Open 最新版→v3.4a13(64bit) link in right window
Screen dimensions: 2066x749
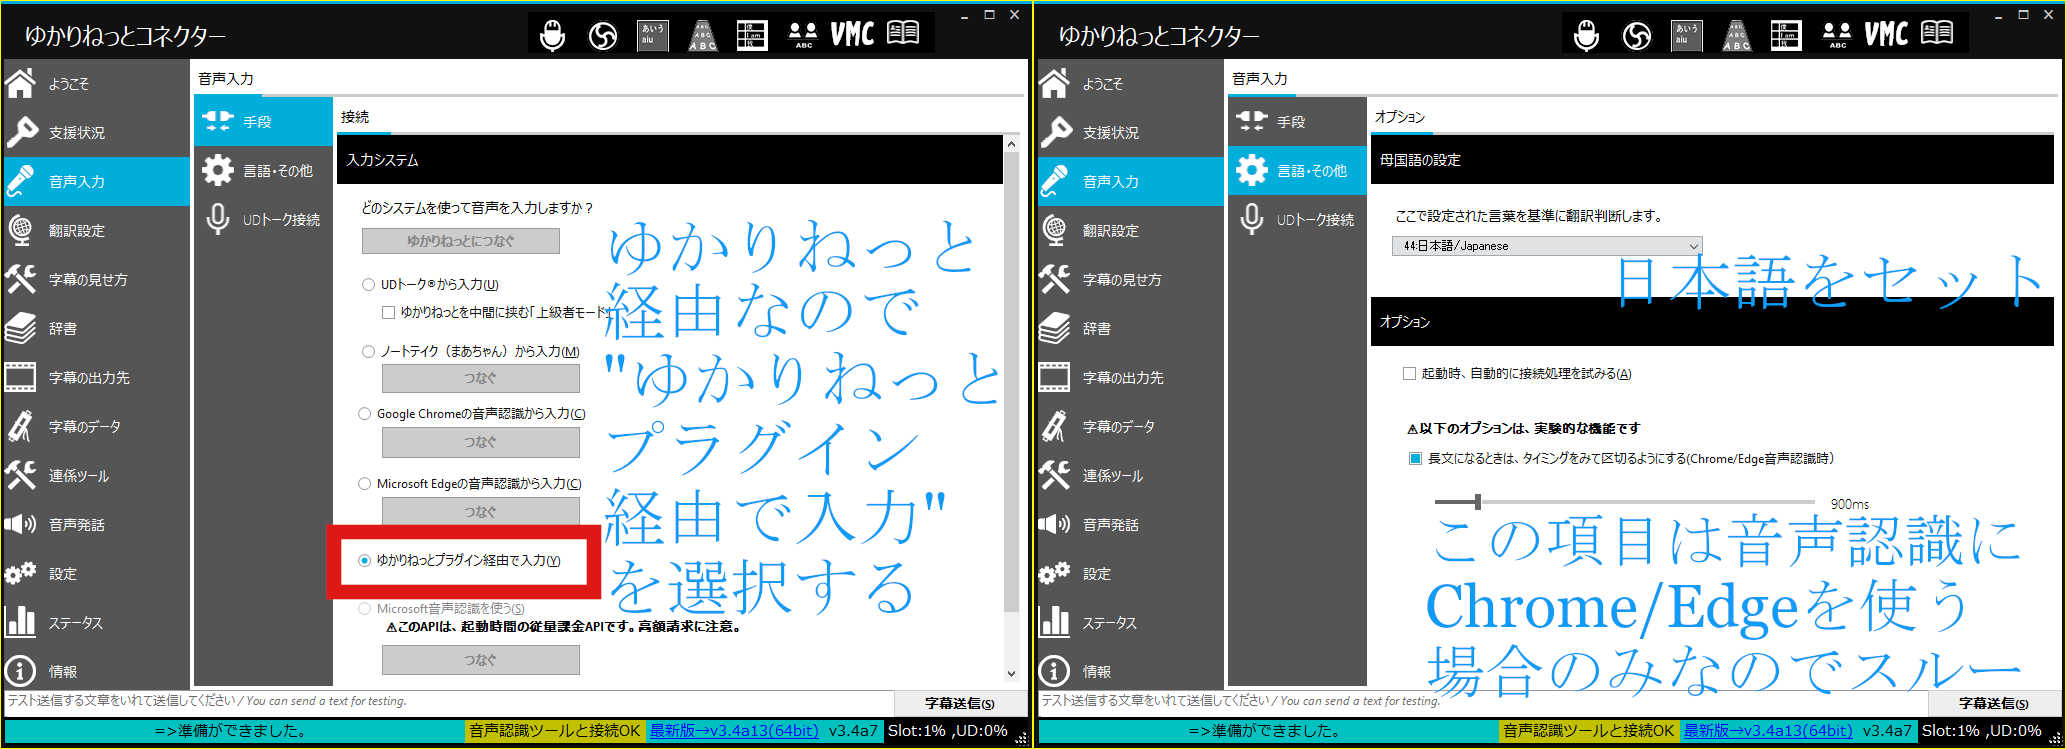coord(1768,731)
